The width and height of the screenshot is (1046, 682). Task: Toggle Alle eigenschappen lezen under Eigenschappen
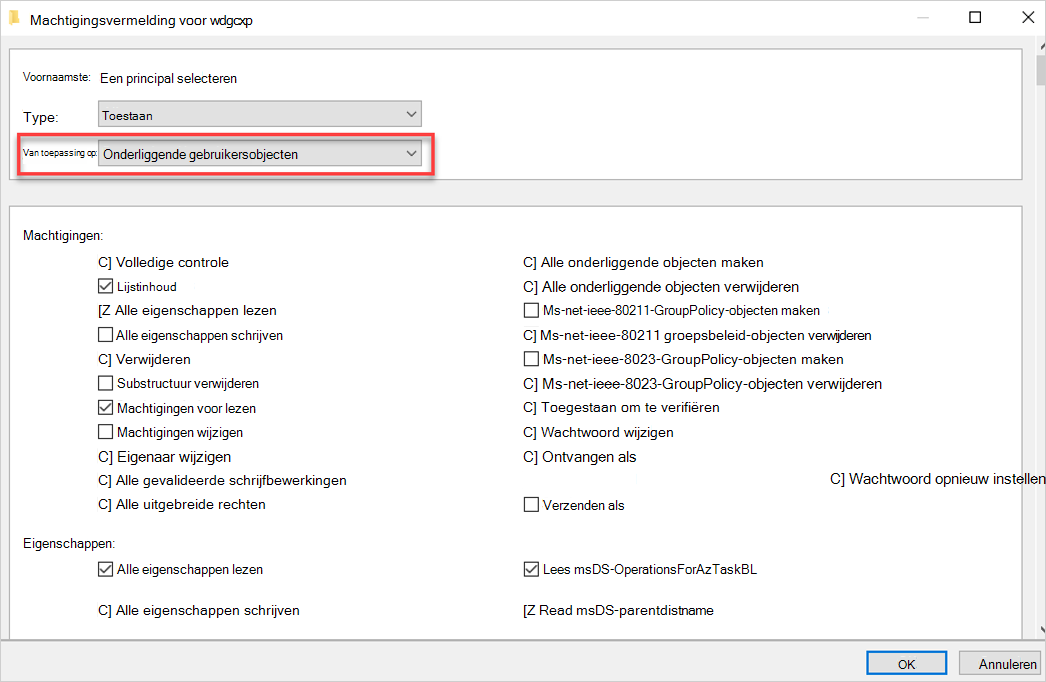(x=105, y=569)
